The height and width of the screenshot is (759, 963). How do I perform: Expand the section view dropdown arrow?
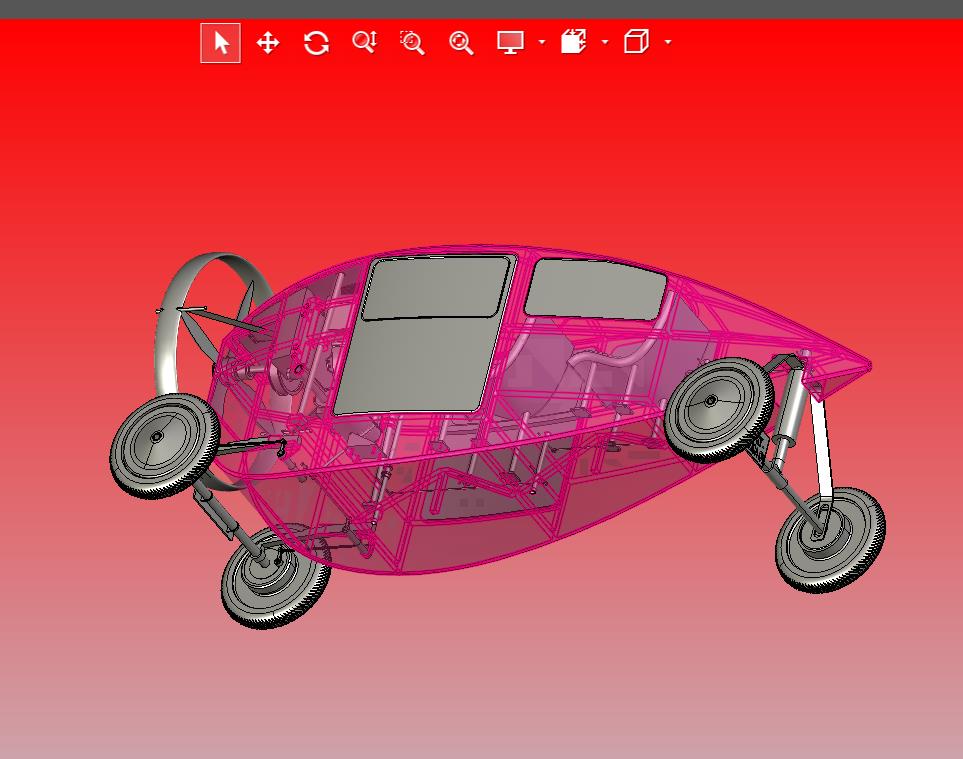(x=605, y=42)
